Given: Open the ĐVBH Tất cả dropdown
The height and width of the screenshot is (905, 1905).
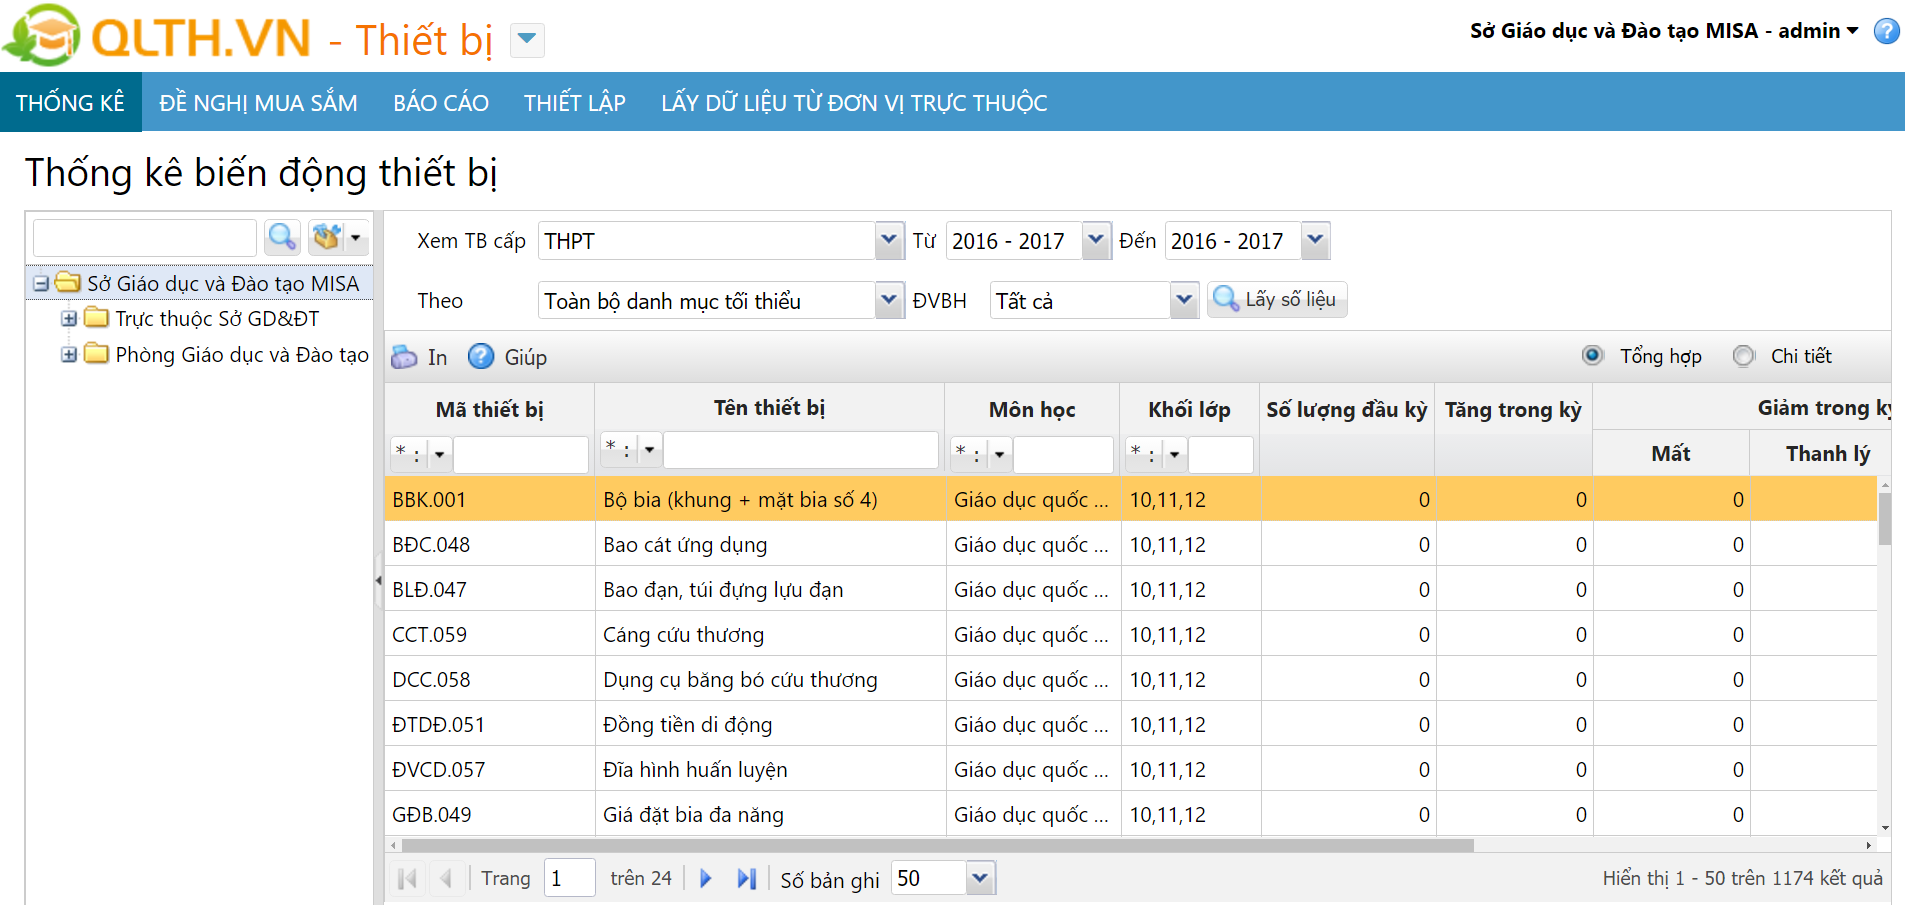Looking at the screenshot, I should tap(1184, 300).
